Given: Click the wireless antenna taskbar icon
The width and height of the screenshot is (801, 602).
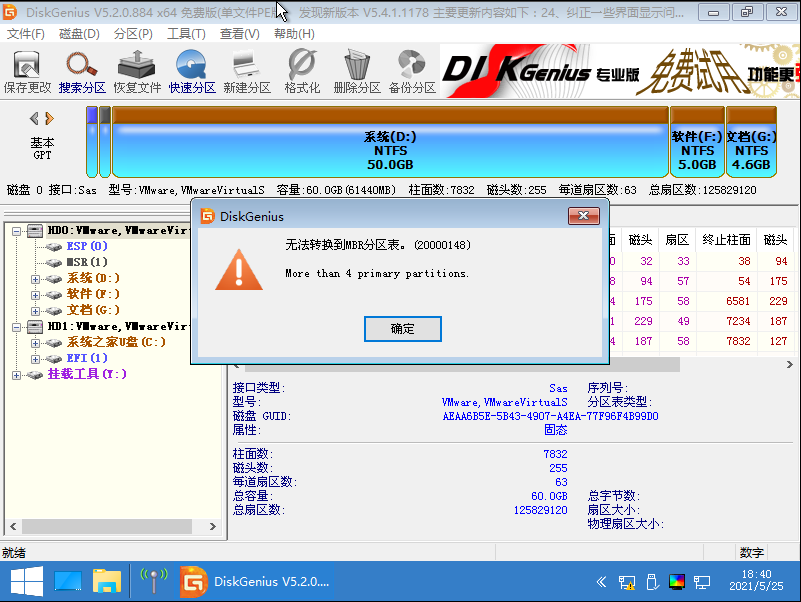Looking at the screenshot, I should [154, 581].
